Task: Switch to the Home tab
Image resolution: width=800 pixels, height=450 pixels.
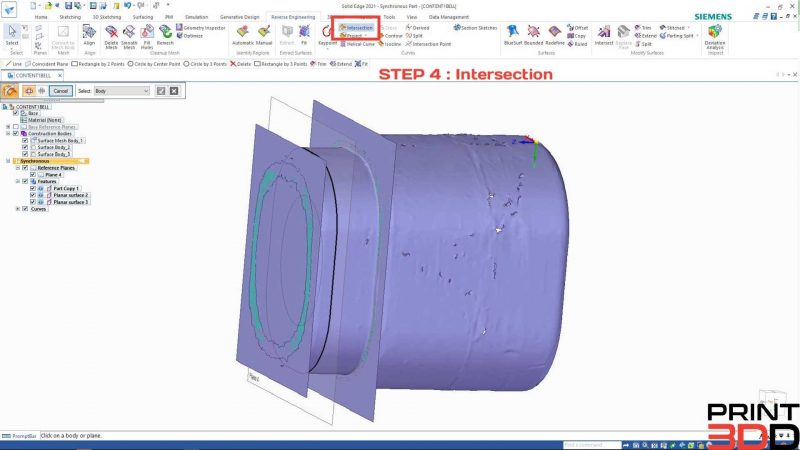Action: click(41, 17)
